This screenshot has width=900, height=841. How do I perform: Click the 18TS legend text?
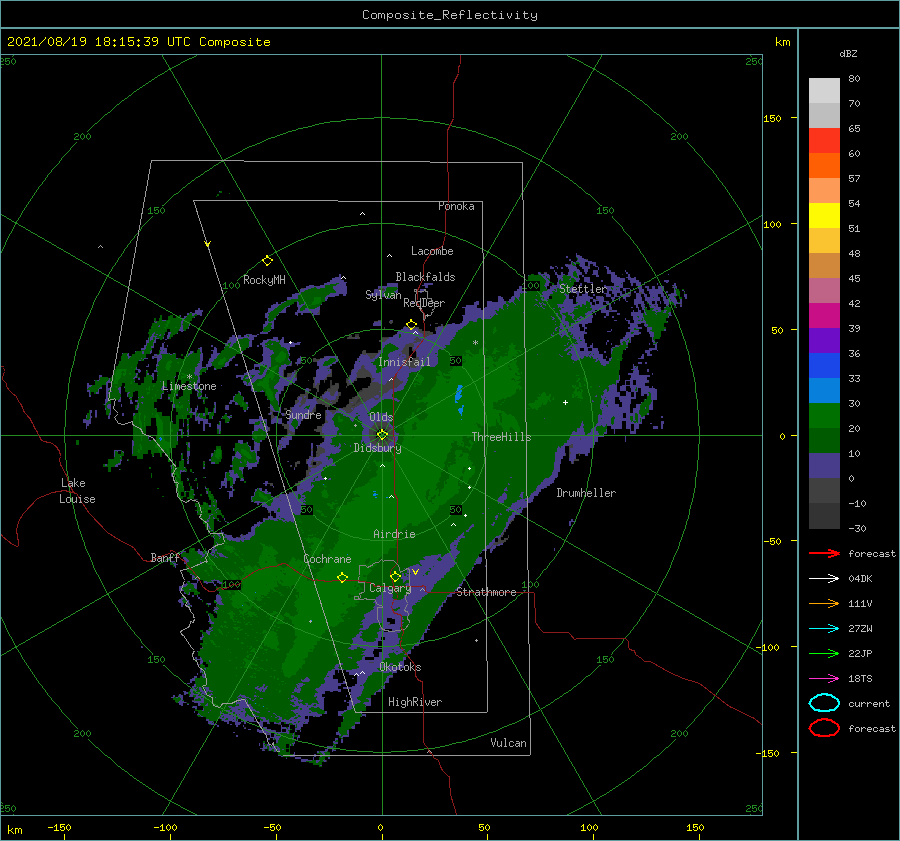point(860,679)
